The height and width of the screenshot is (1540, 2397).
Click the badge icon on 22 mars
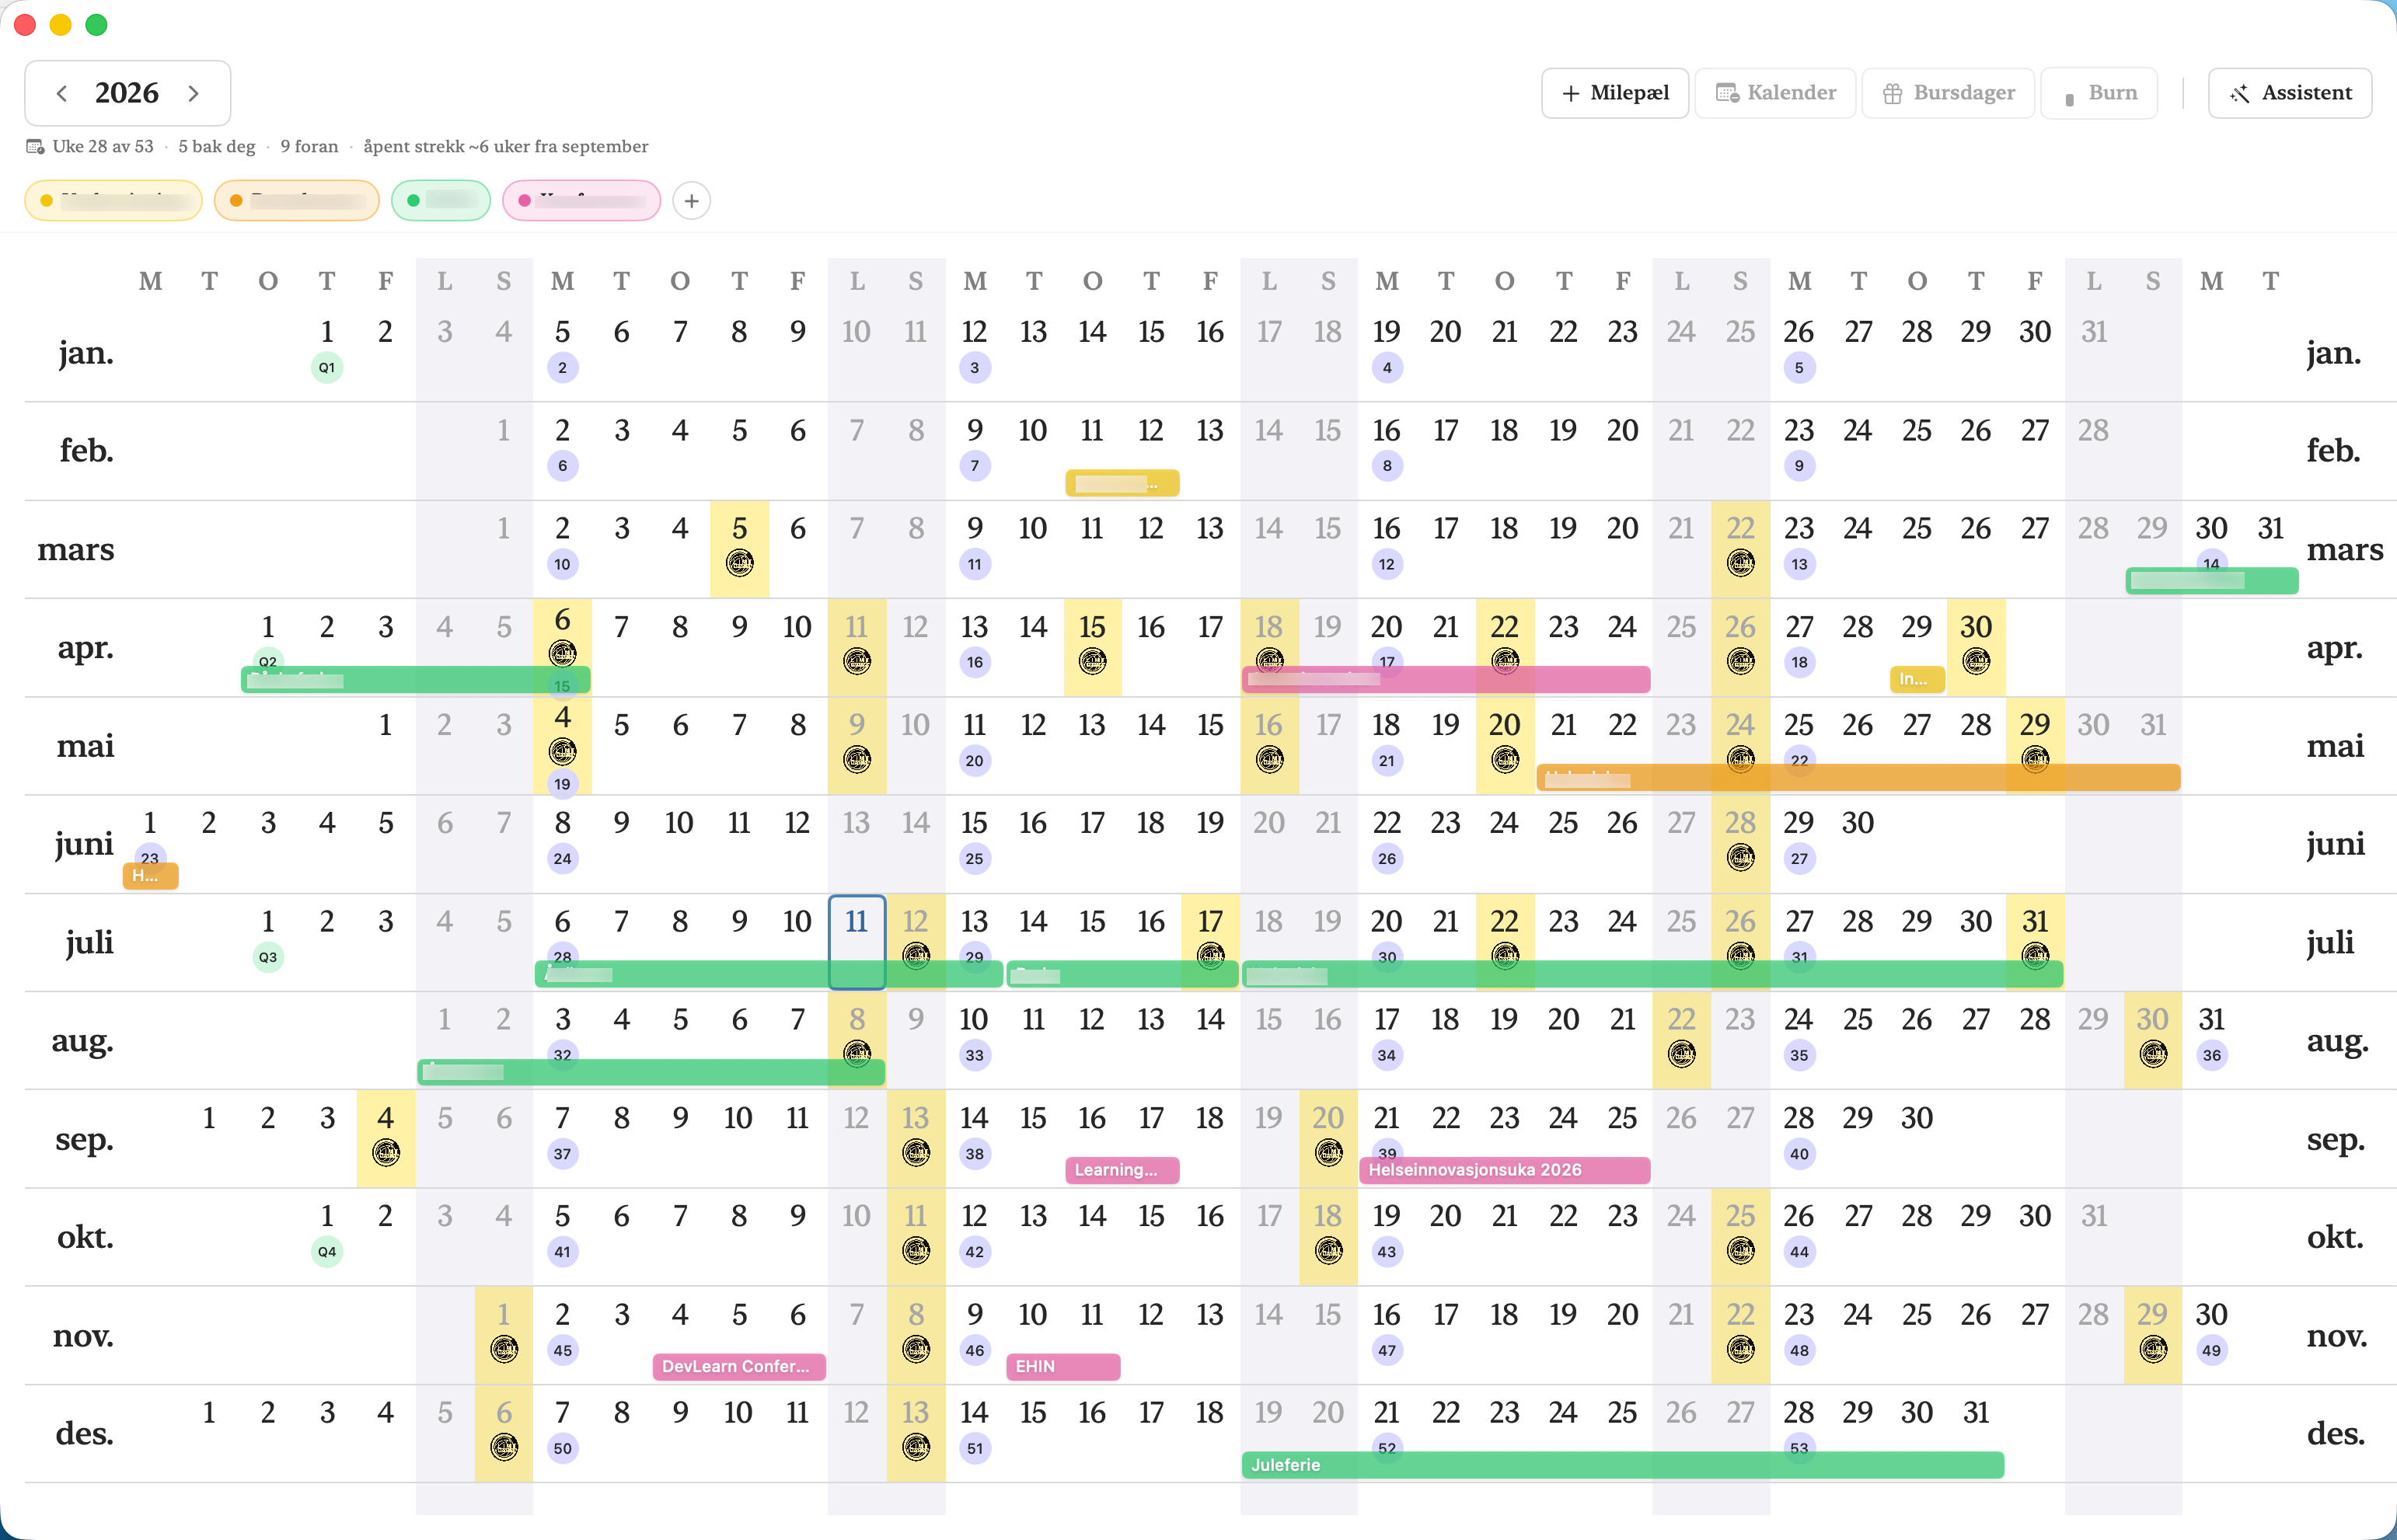point(1741,563)
